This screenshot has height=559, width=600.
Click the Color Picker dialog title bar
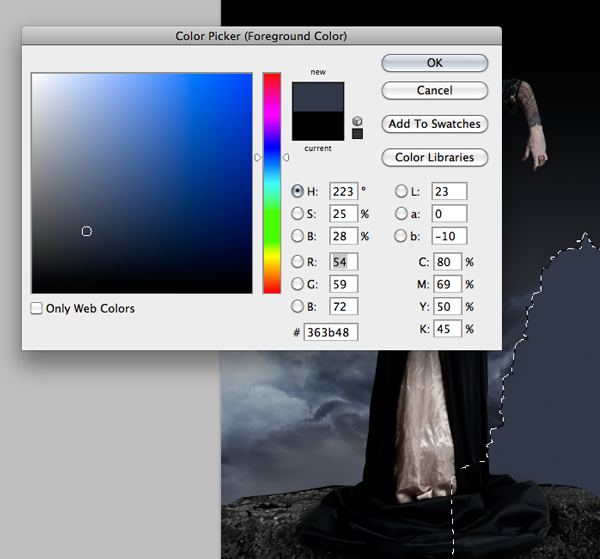tap(262, 36)
